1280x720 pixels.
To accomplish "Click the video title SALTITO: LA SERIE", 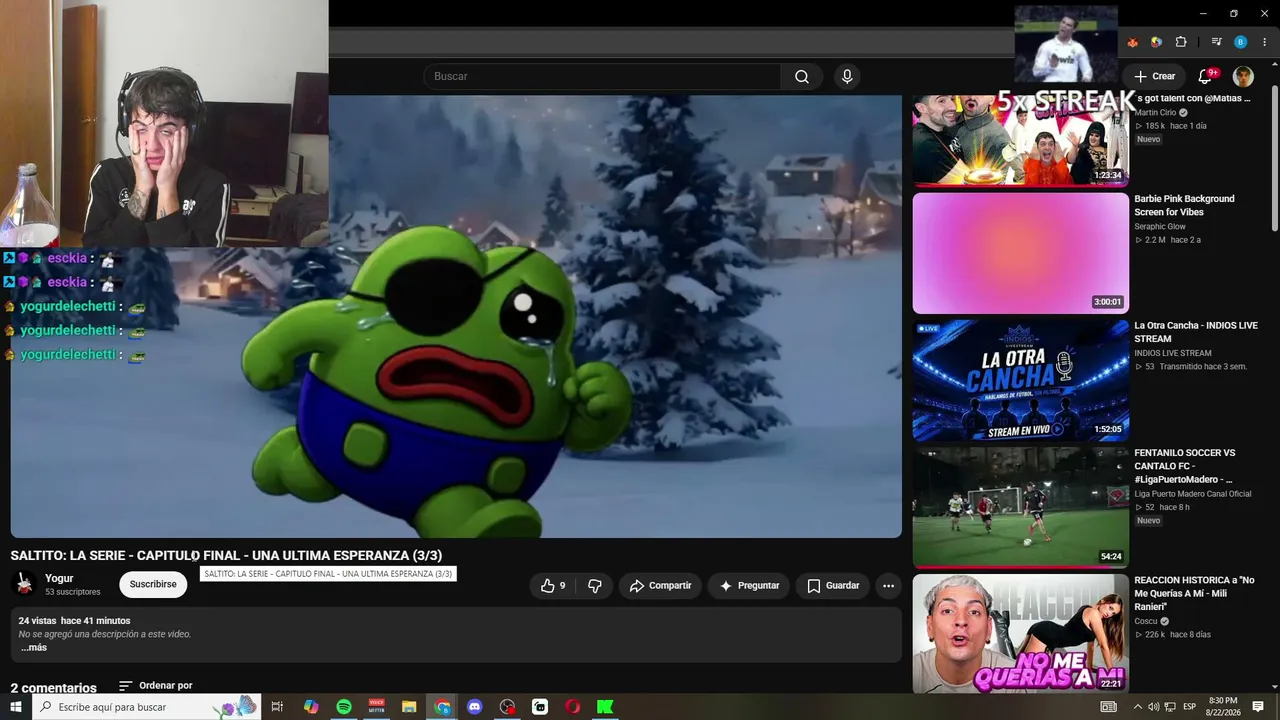I will 226,555.
